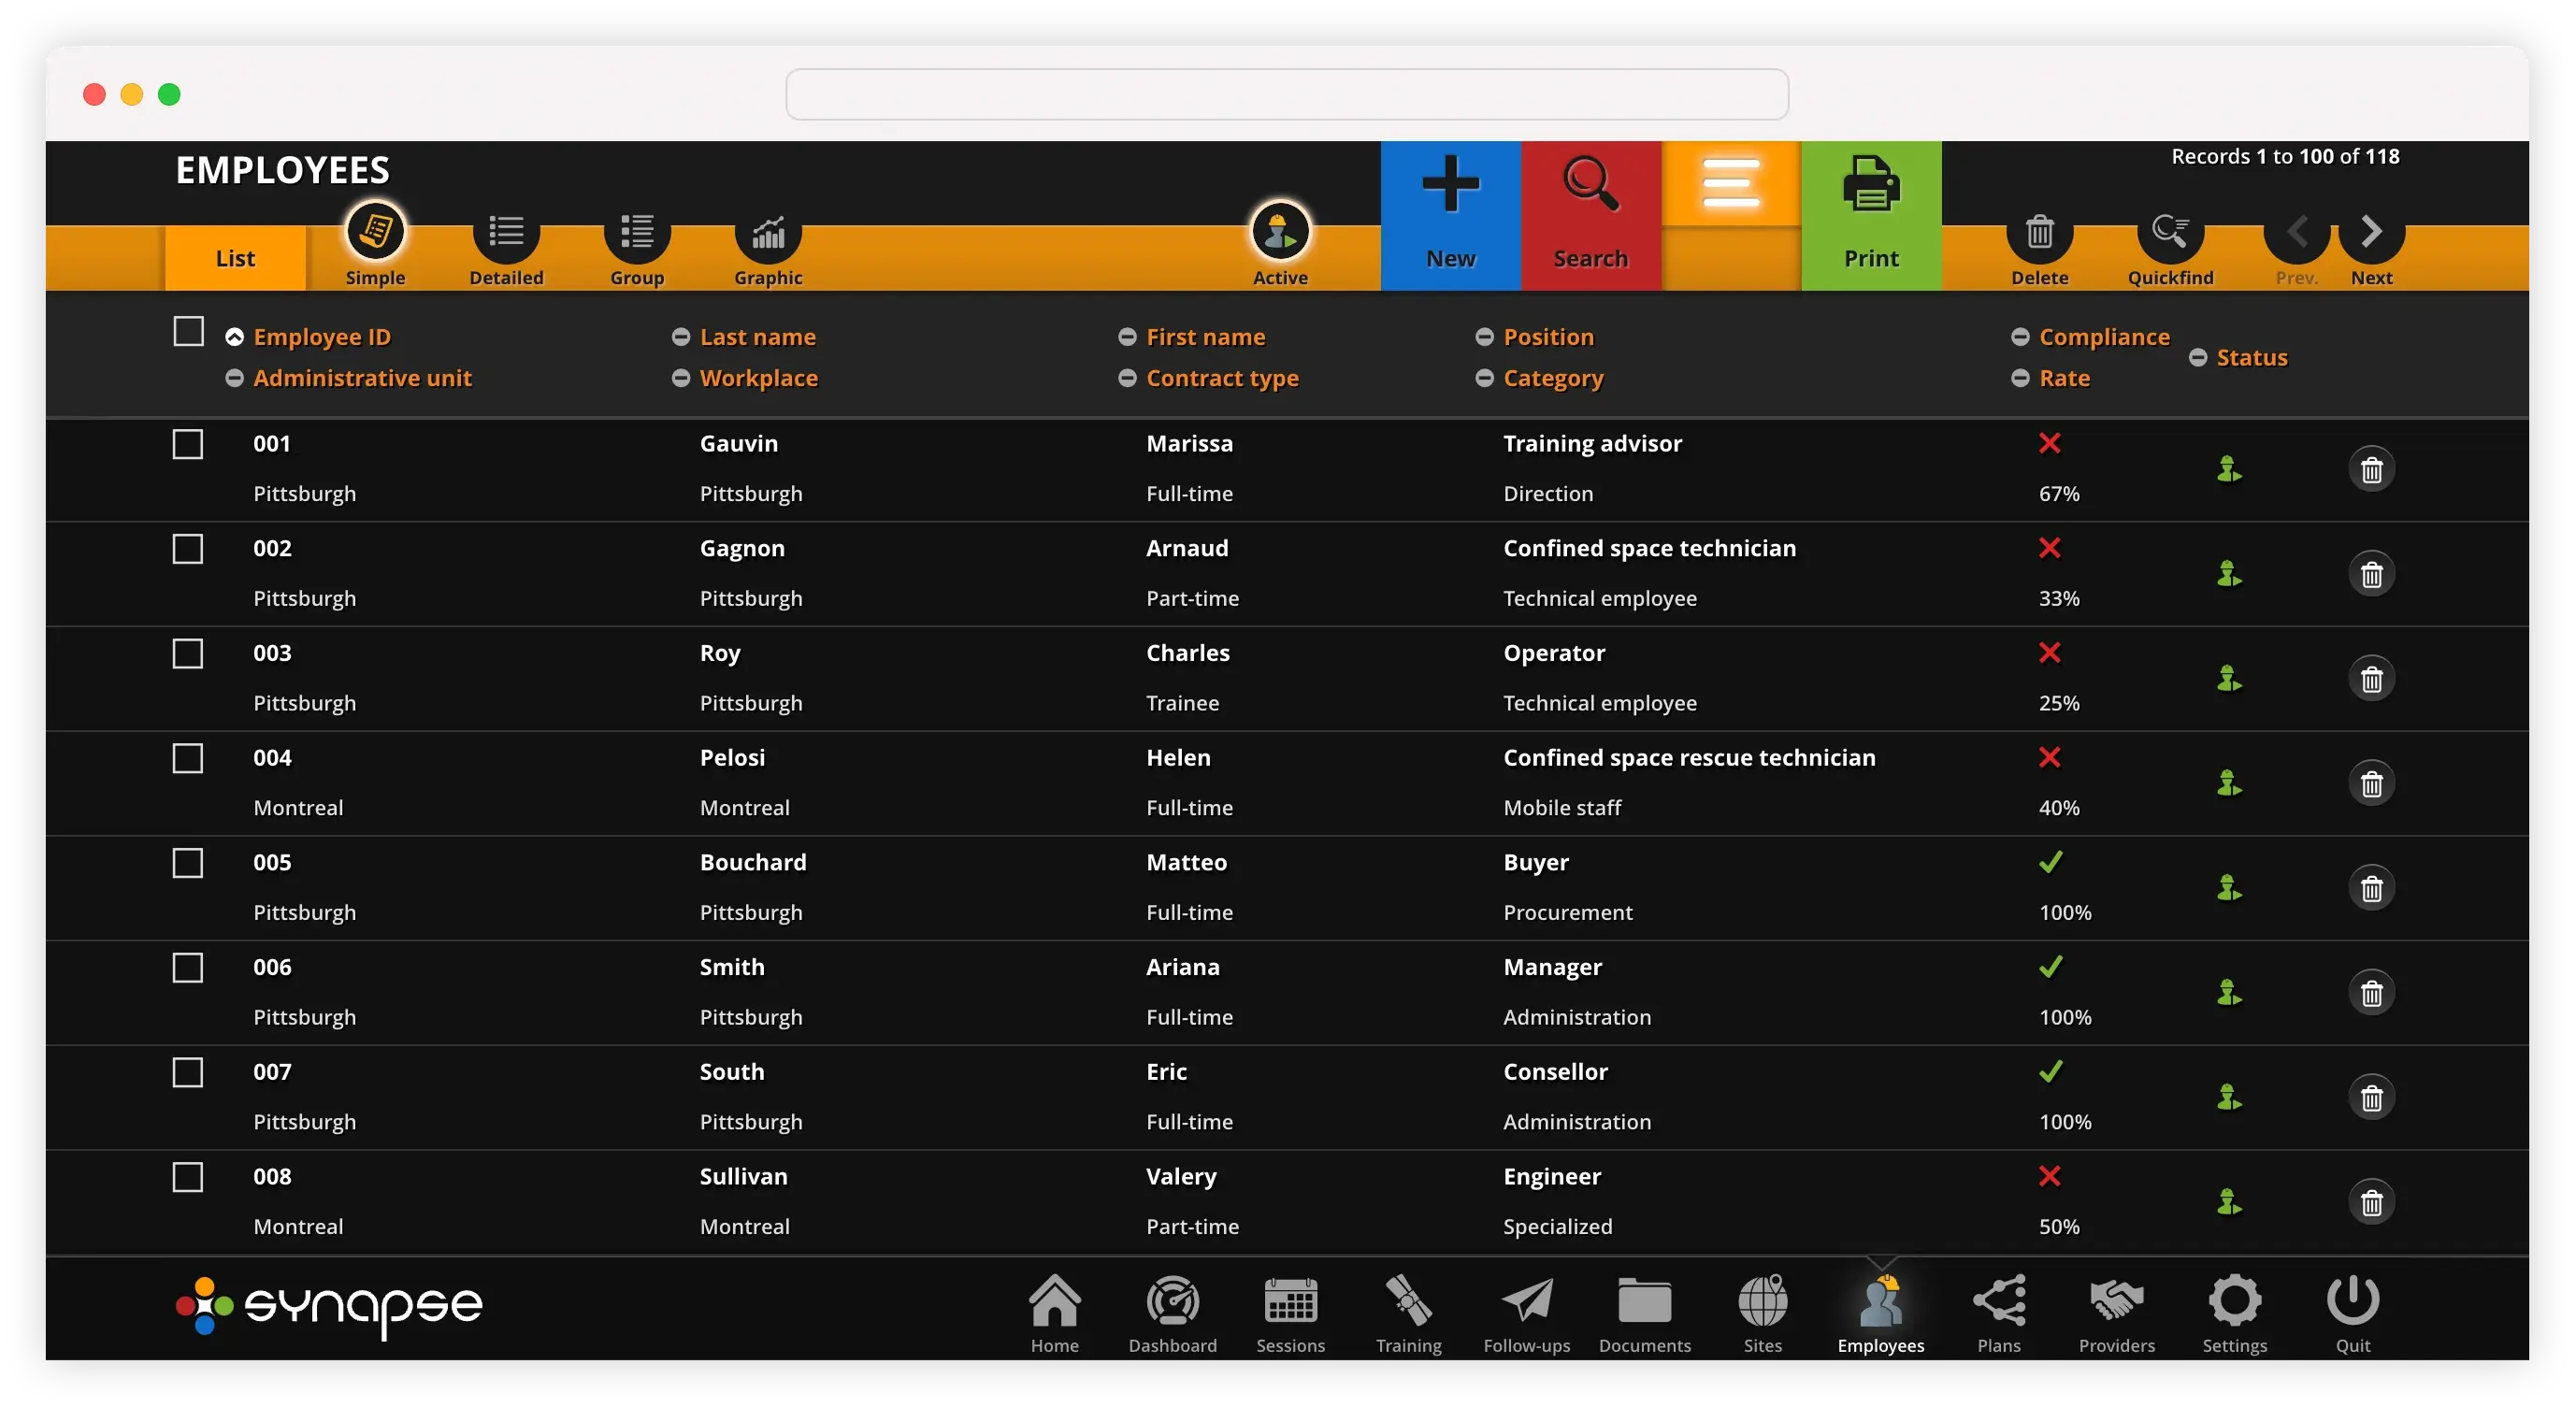This screenshot has width=2576, height=1407.
Task: Open the Search tool
Action: (1590, 209)
